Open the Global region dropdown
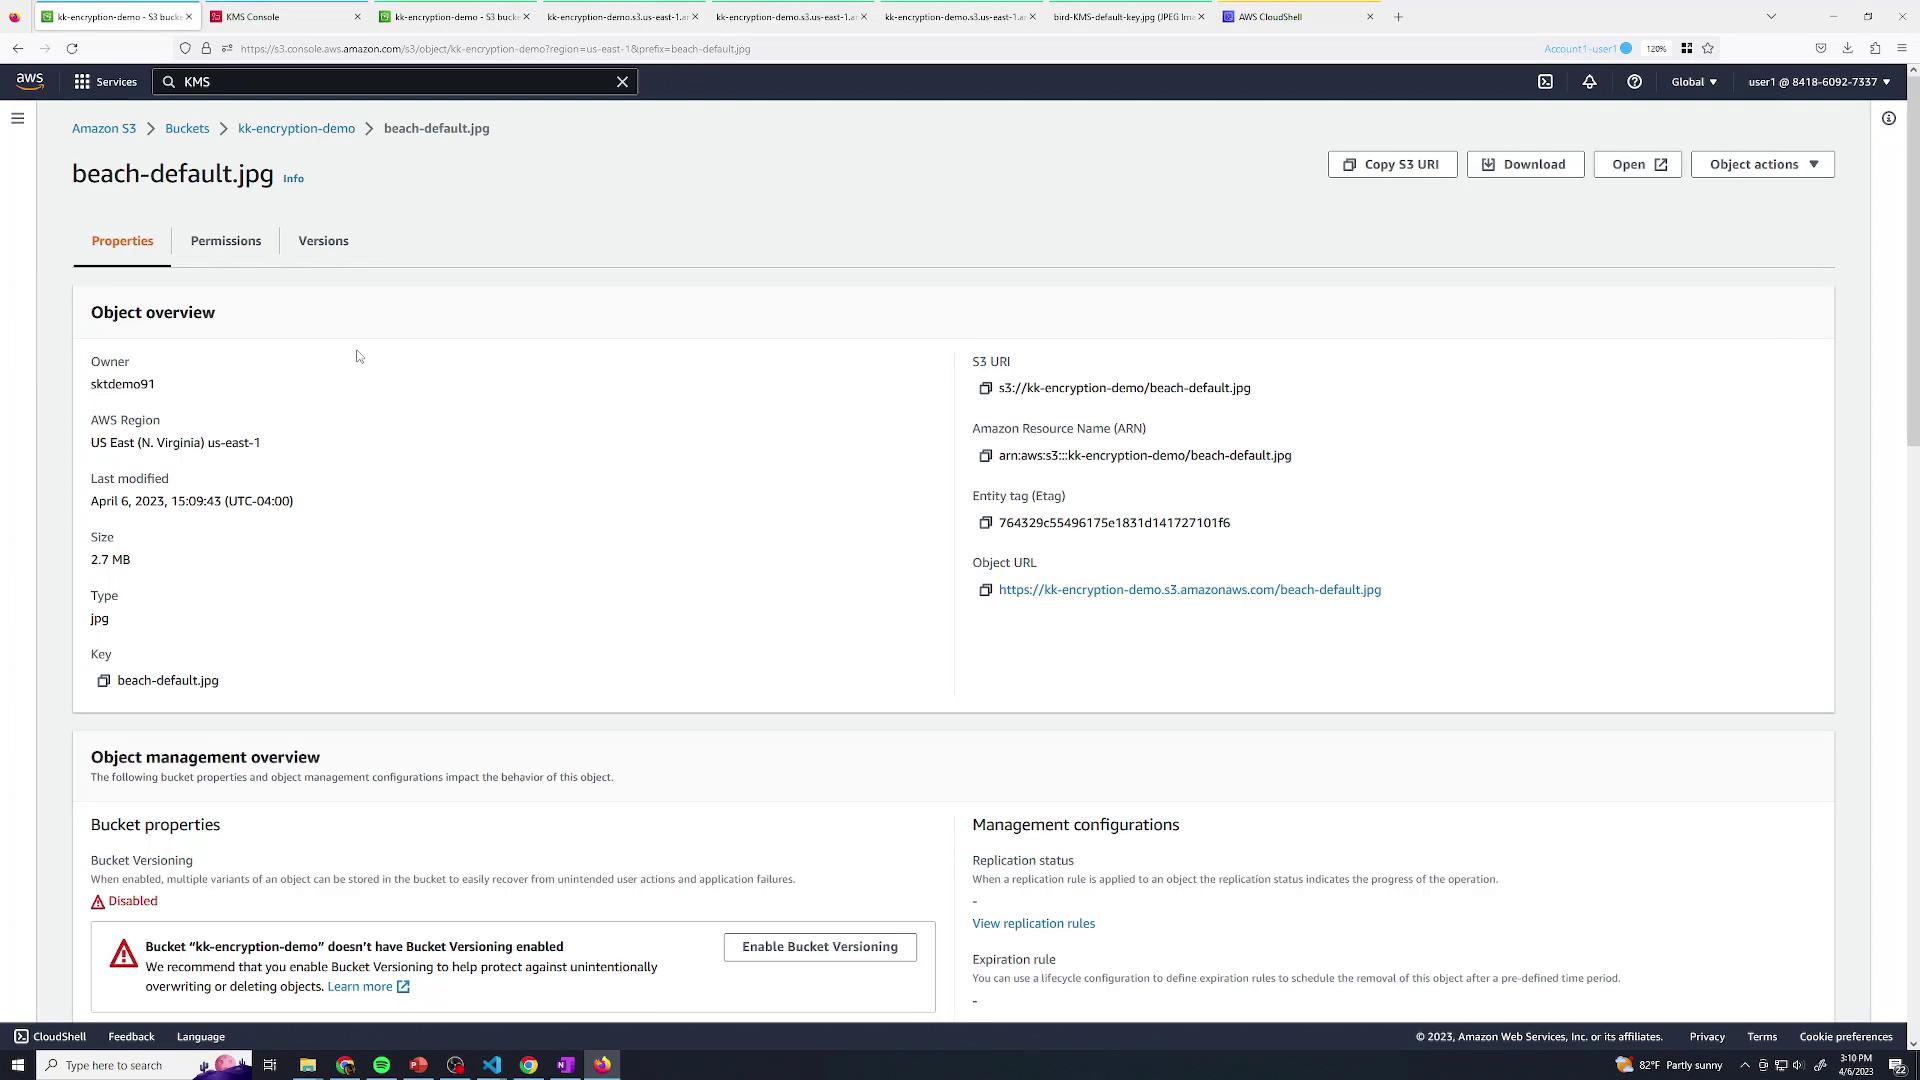The height and width of the screenshot is (1080, 1920). 1693,82
